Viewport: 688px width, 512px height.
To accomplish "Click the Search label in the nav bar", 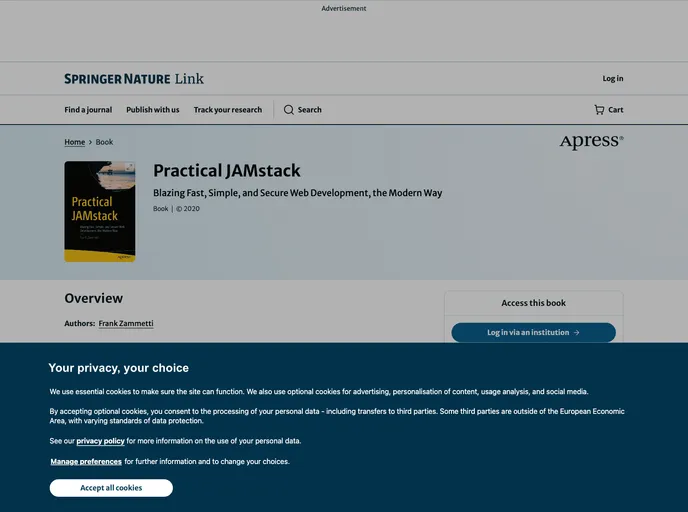I will click(310, 110).
